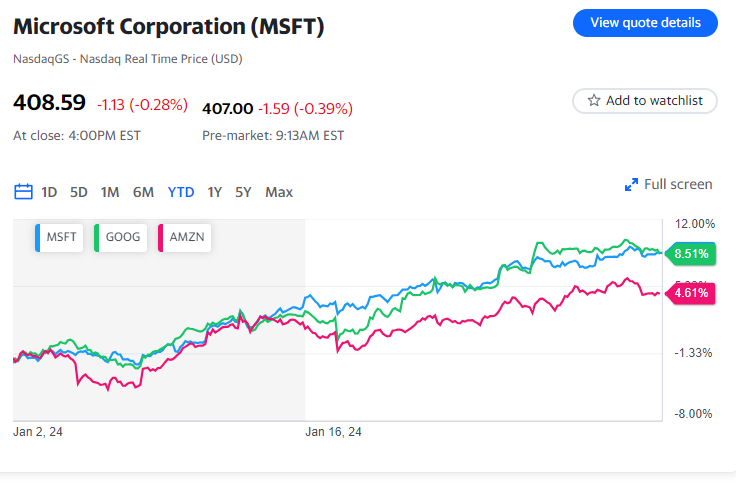Select the 1D time range
Screen dimensions: 736x486
point(49,192)
